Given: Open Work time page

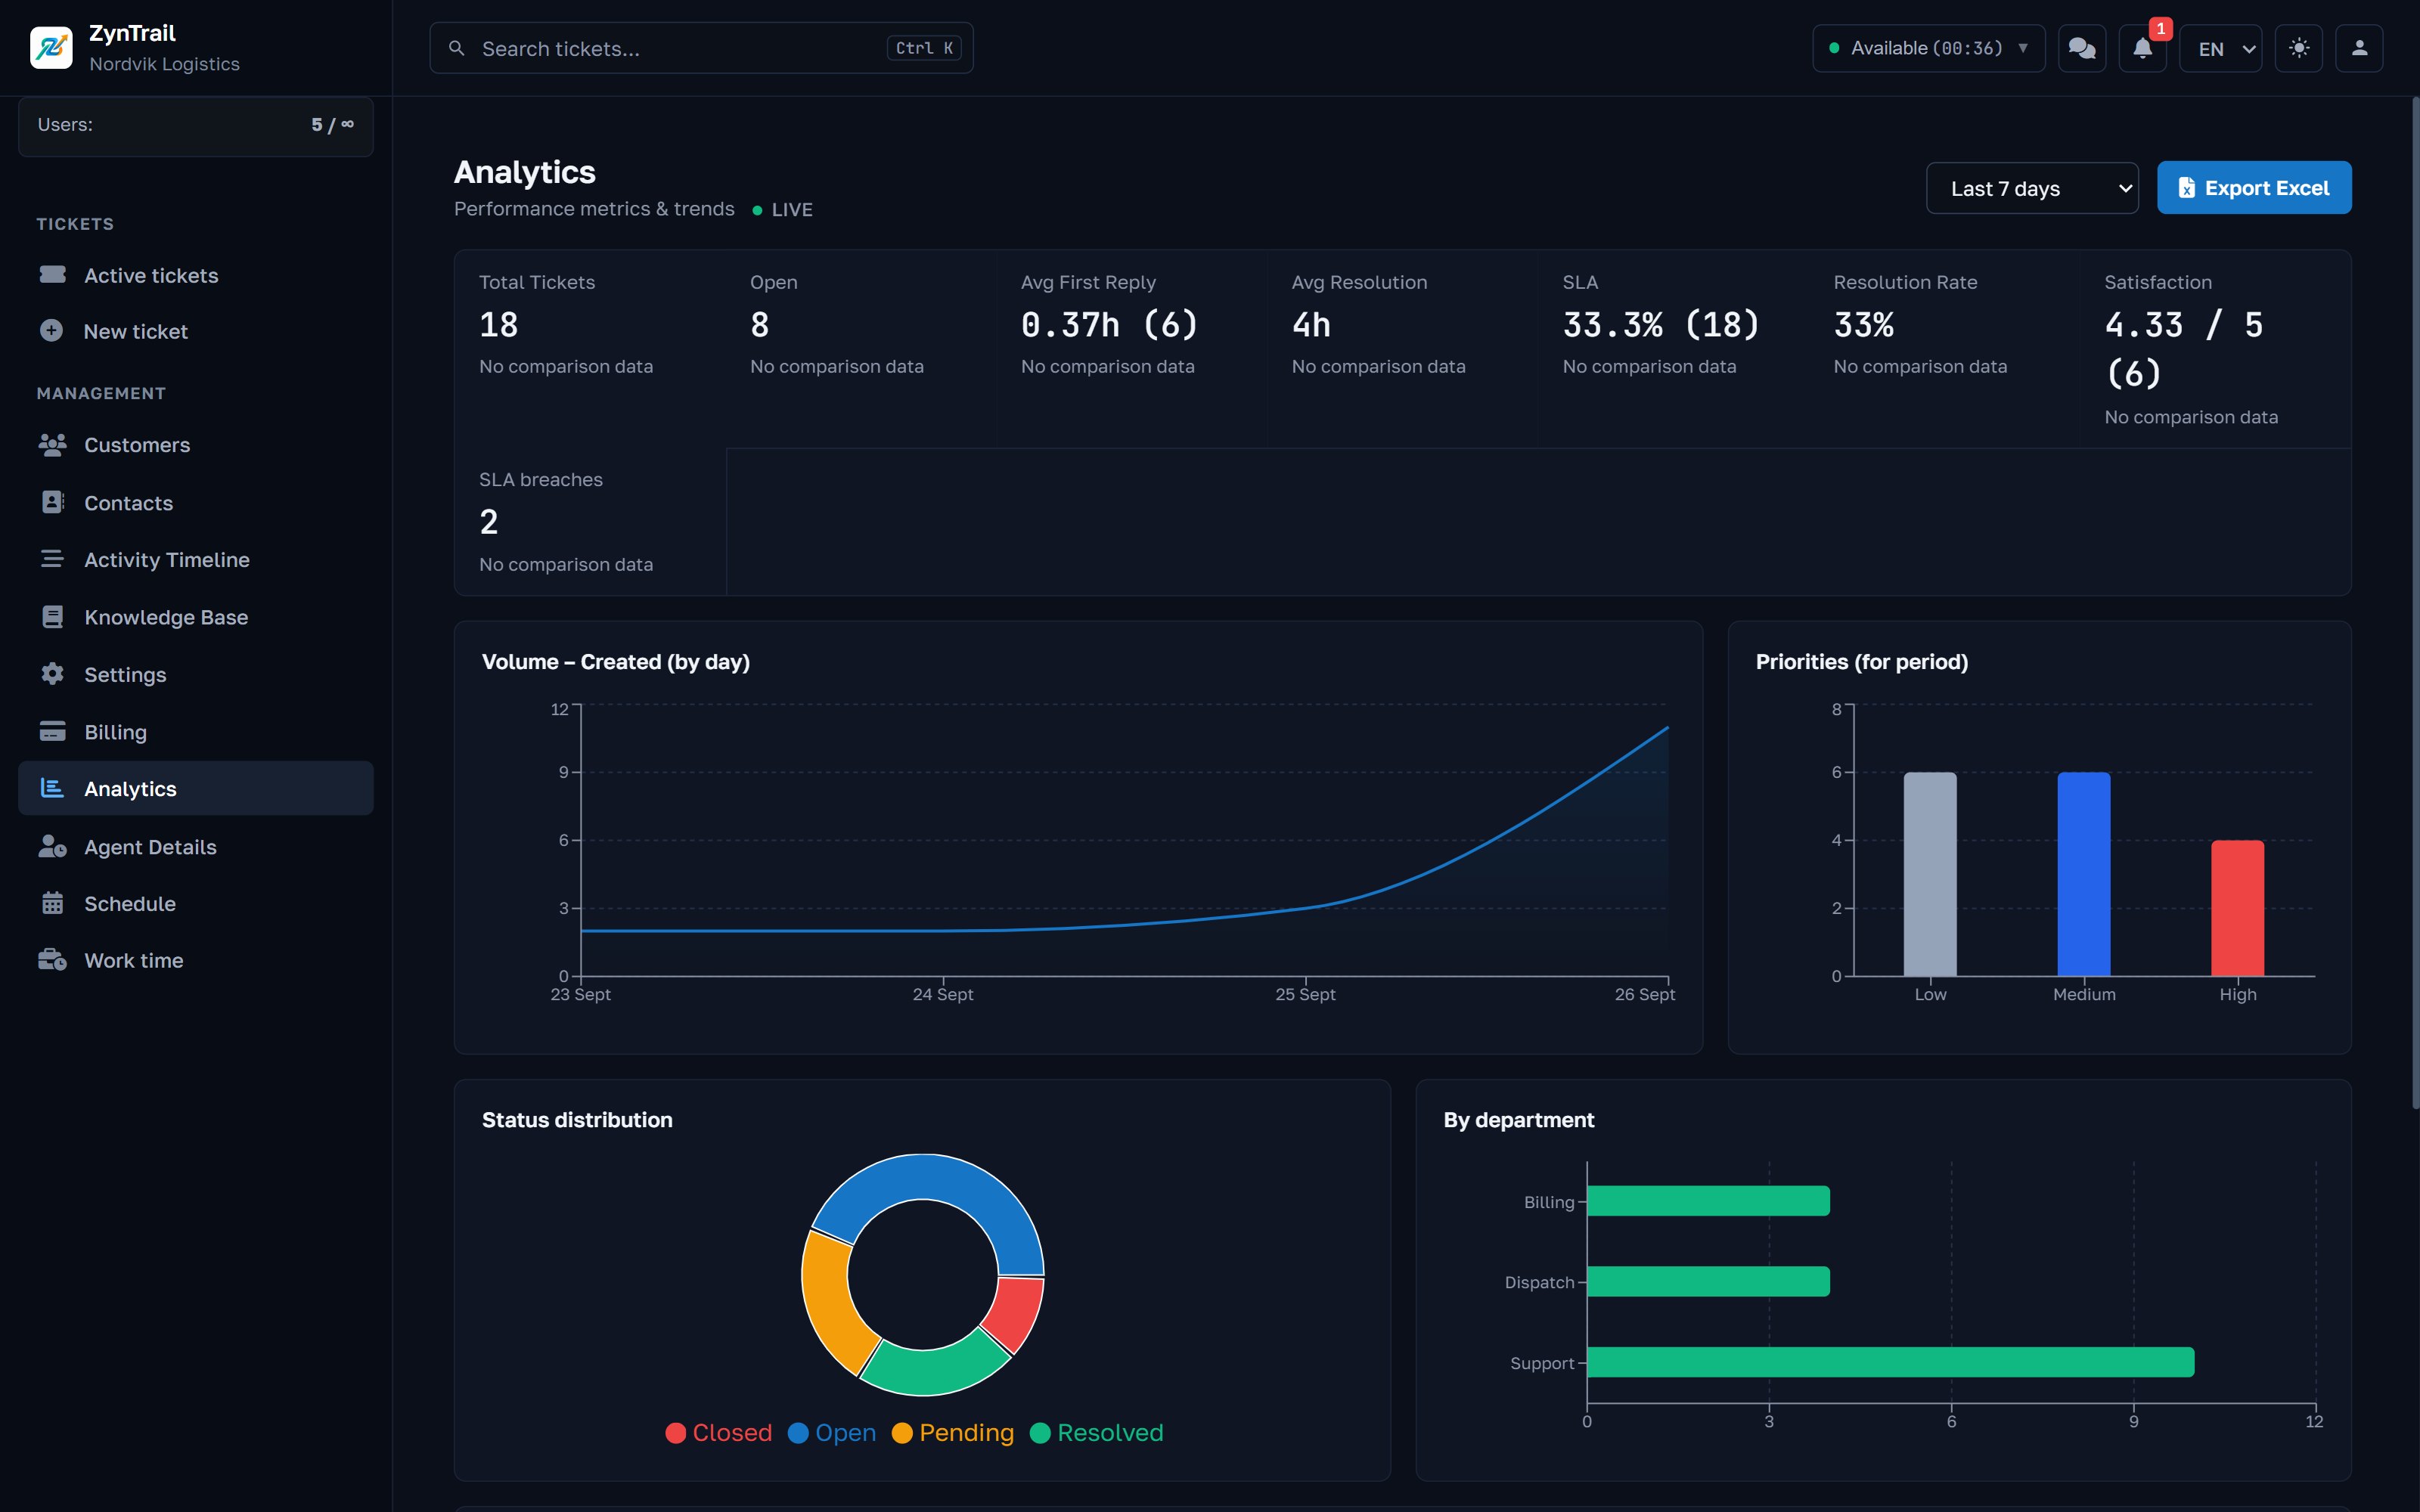Looking at the screenshot, I should coord(196,960).
